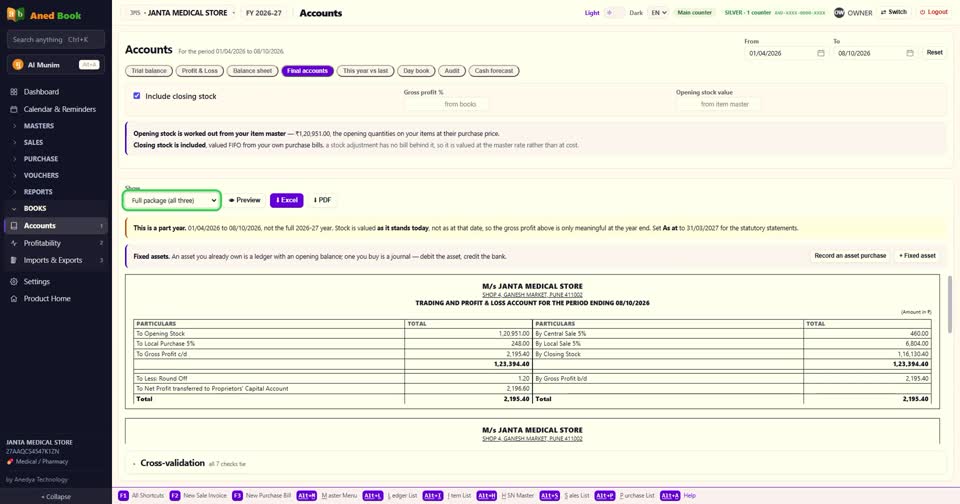Click the + Fixed asset button
This screenshot has width=960, height=504.
[917, 255]
